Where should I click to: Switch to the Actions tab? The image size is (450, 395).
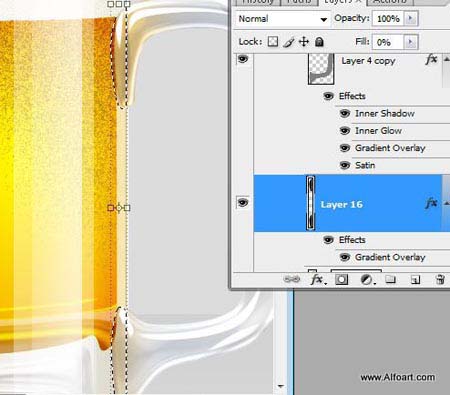point(390,2)
